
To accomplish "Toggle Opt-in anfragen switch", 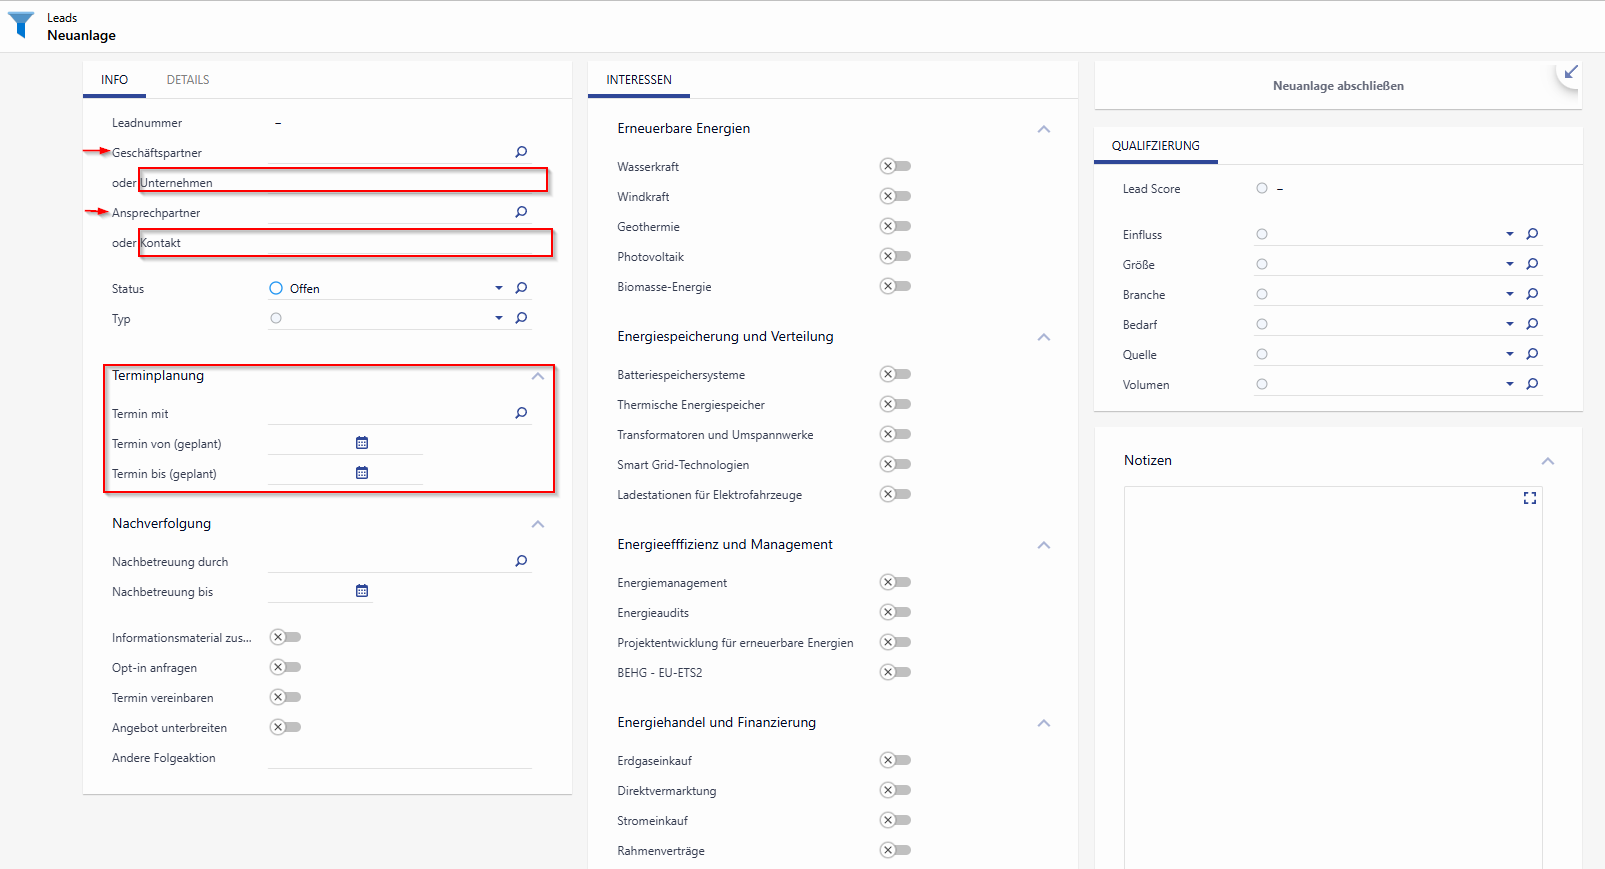I will [286, 667].
